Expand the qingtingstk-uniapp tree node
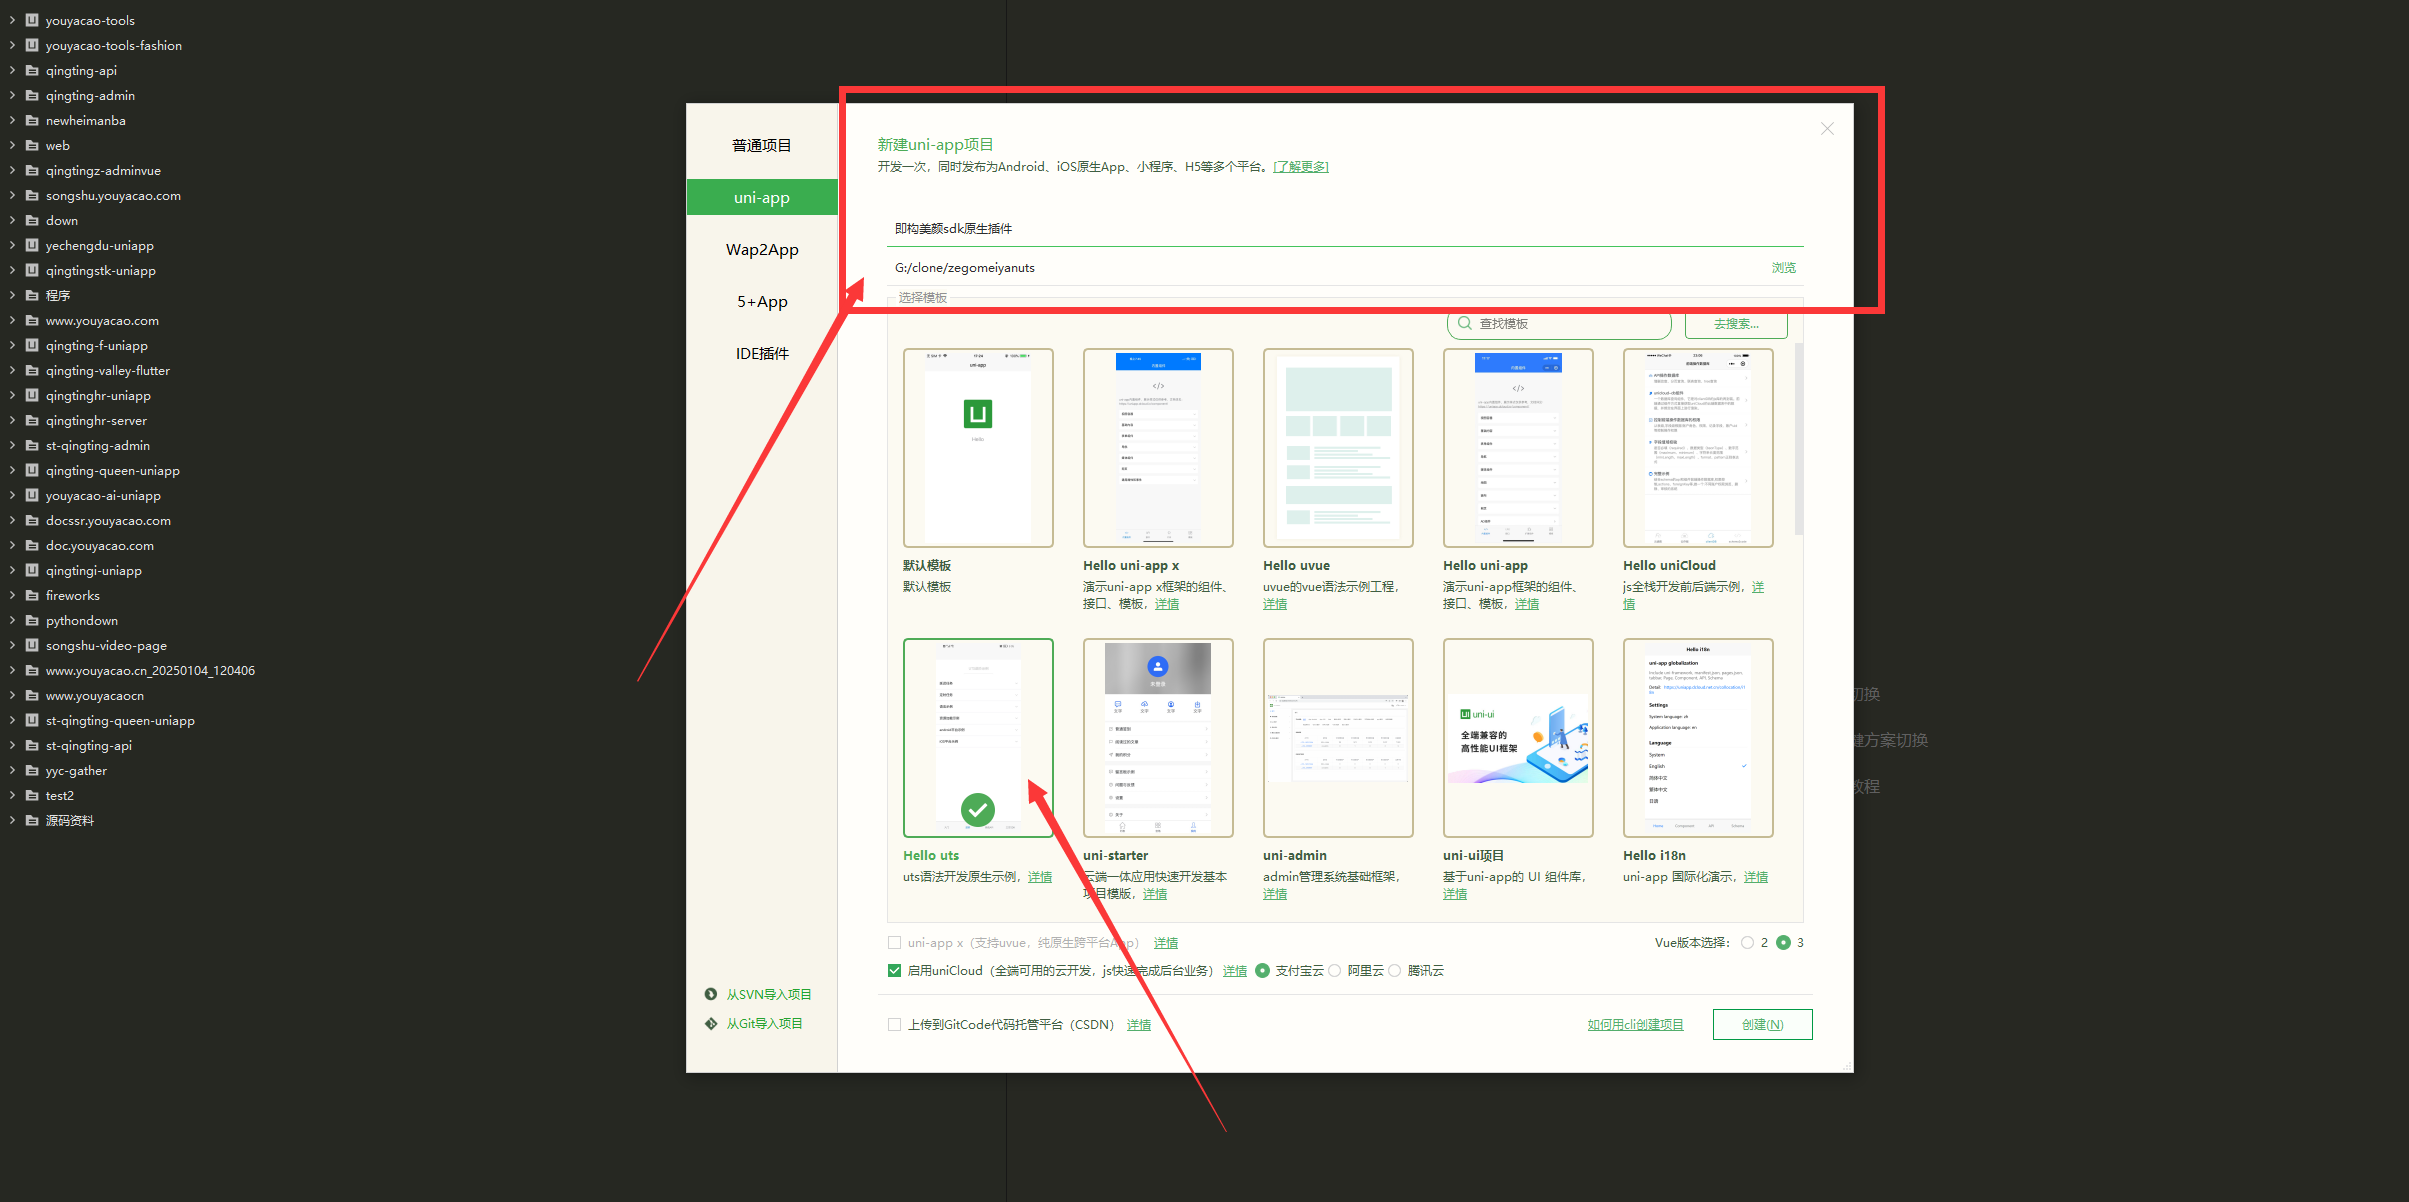The width and height of the screenshot is (2409, 1202). click(12, 270)
